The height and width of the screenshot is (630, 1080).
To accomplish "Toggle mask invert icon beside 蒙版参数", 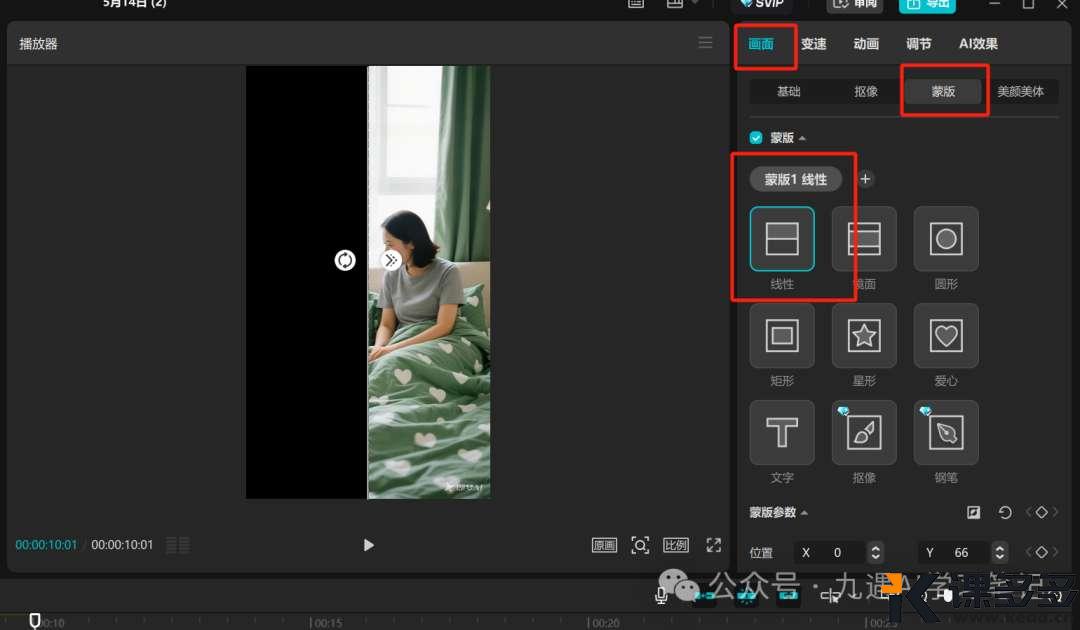I will pyautogui.click(x=974, y=513).
